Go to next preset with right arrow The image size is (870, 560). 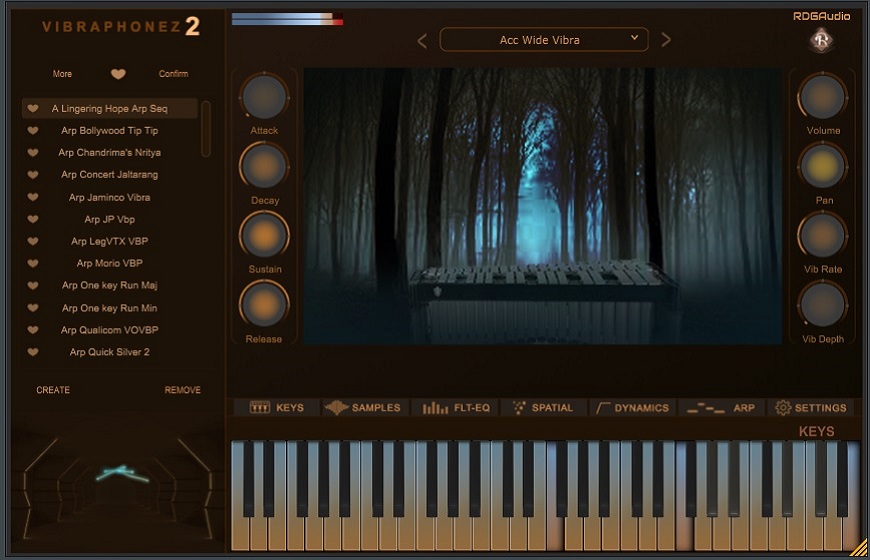coord(666,40)
